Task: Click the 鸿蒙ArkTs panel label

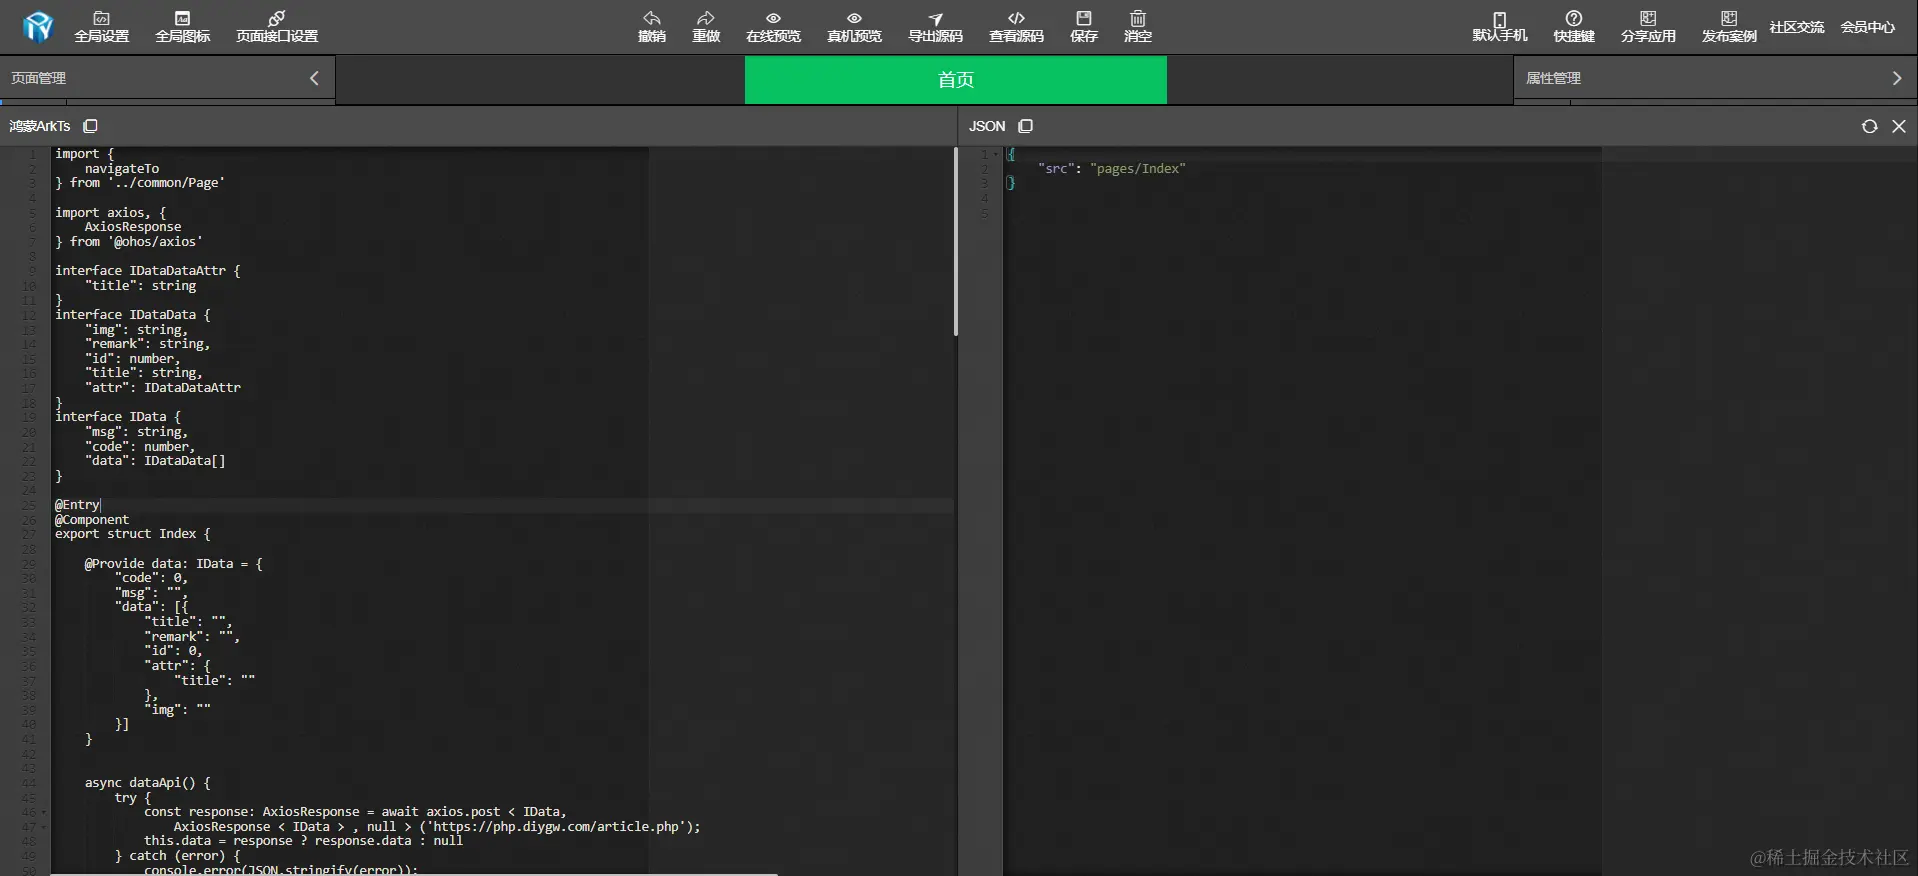Action: [40, 126]
